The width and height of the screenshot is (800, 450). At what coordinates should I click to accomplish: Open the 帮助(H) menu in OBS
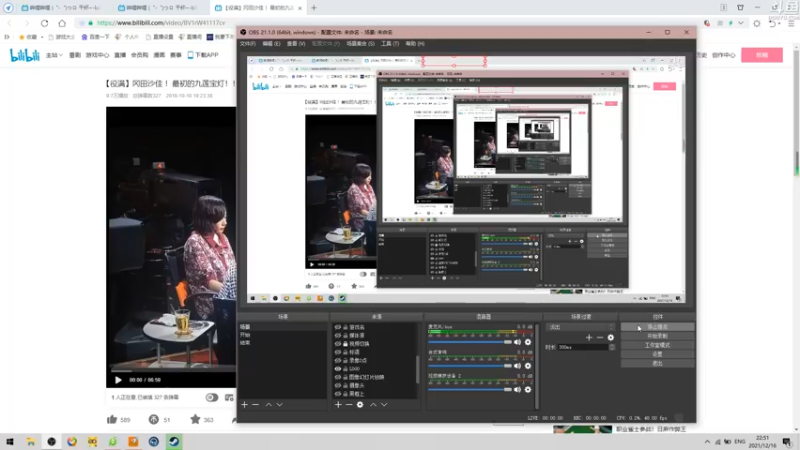415,44
